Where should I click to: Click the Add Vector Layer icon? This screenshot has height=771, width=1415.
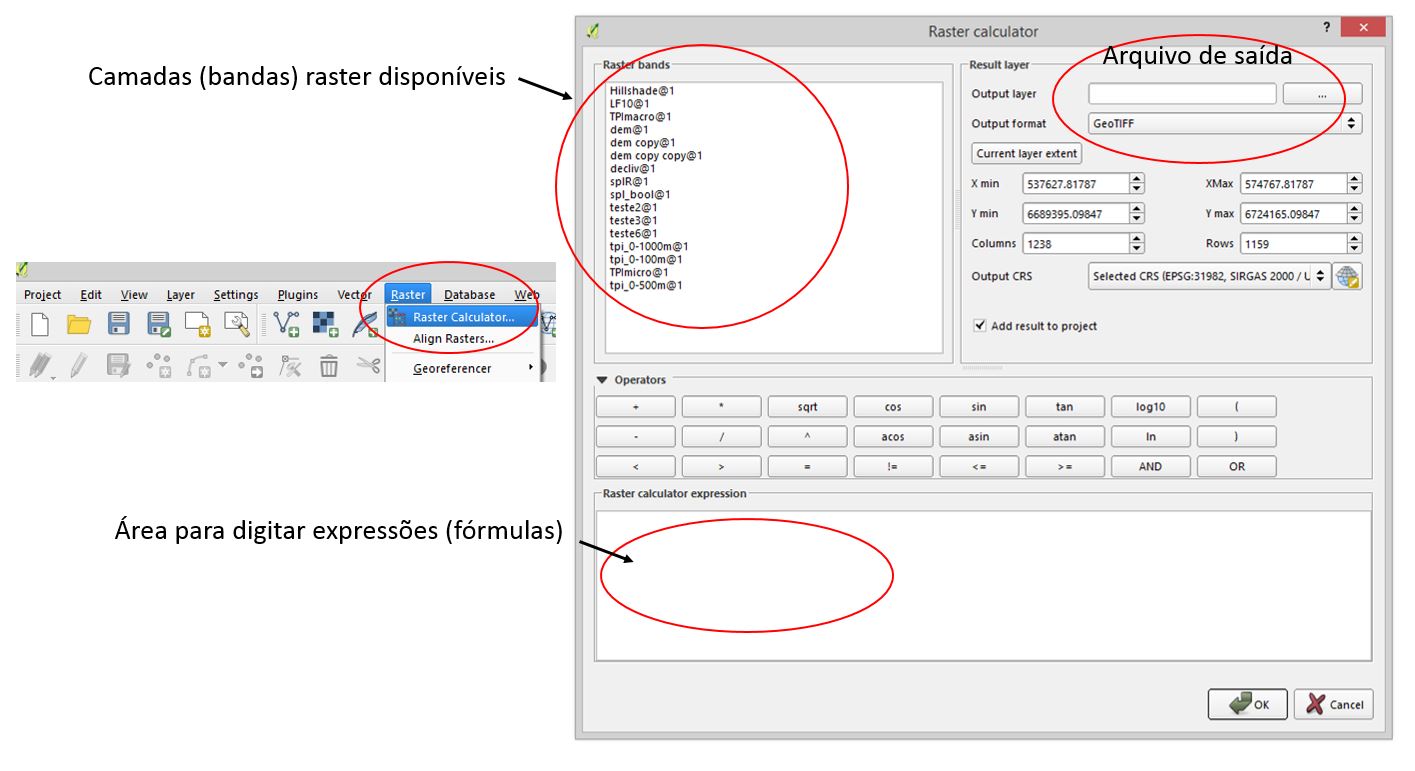point(287,323)
